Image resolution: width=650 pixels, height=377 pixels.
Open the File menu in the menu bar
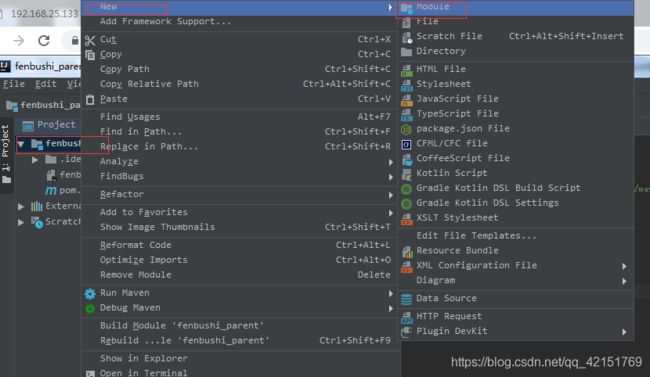tap(14, 84)
